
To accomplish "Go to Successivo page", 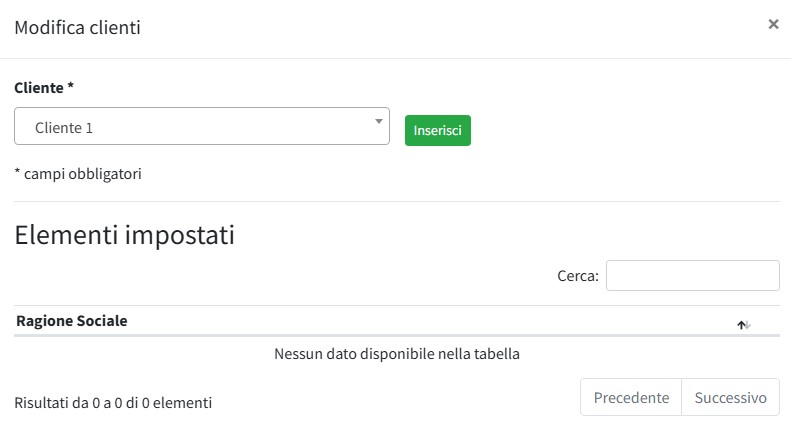I will coord(730,397).
